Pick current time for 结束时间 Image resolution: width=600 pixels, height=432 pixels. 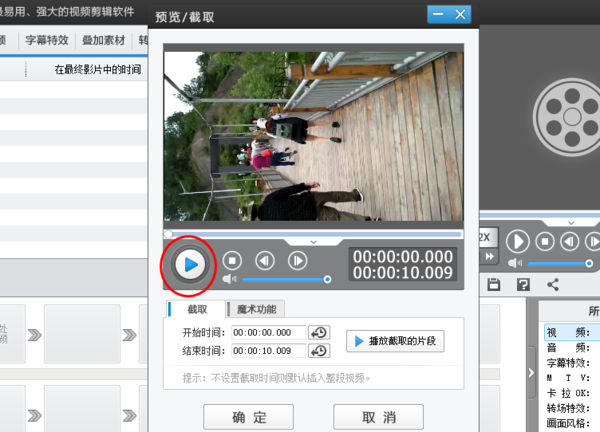(320, 351)
